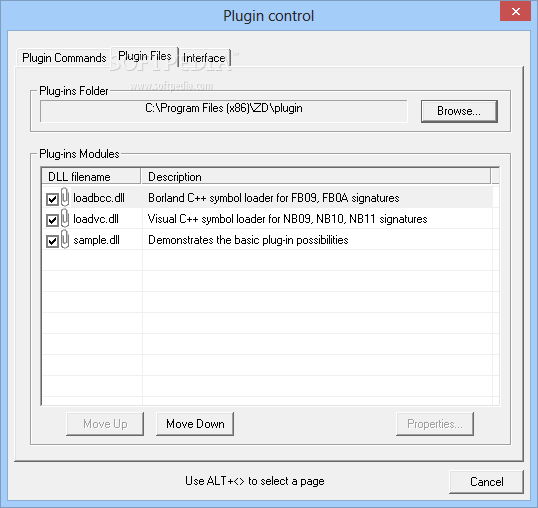This screenshot has height=508, width=538.
Task: Click the paperclip icon beside loadbcc.dll
Action: [65, 197]
